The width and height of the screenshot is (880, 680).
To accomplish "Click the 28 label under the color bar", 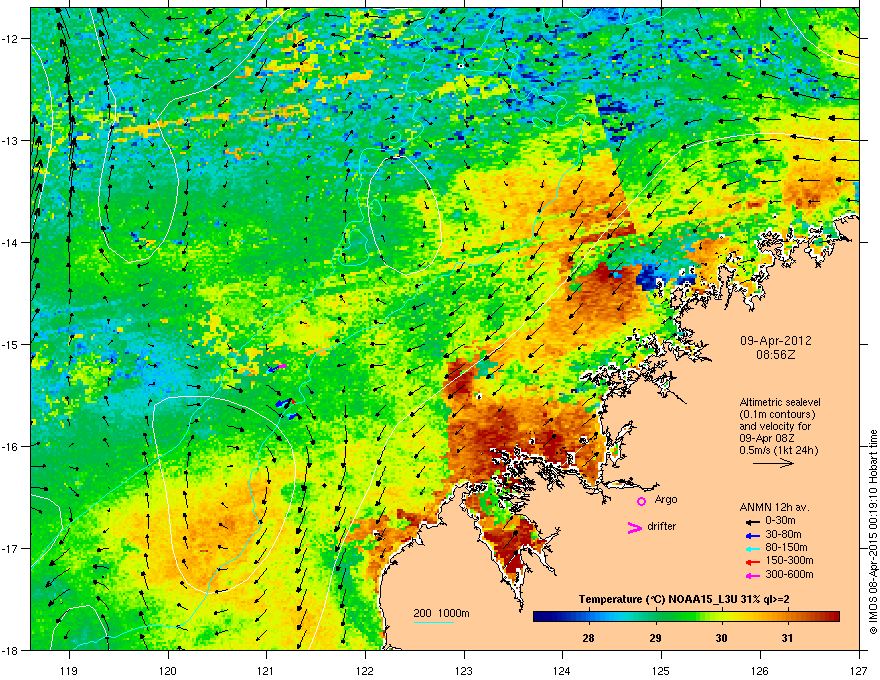I will [x=588, y=638].
